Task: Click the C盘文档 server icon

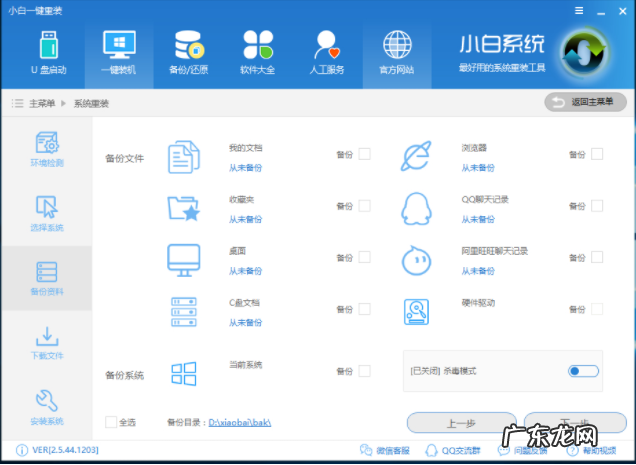Action: click(184, 312)
